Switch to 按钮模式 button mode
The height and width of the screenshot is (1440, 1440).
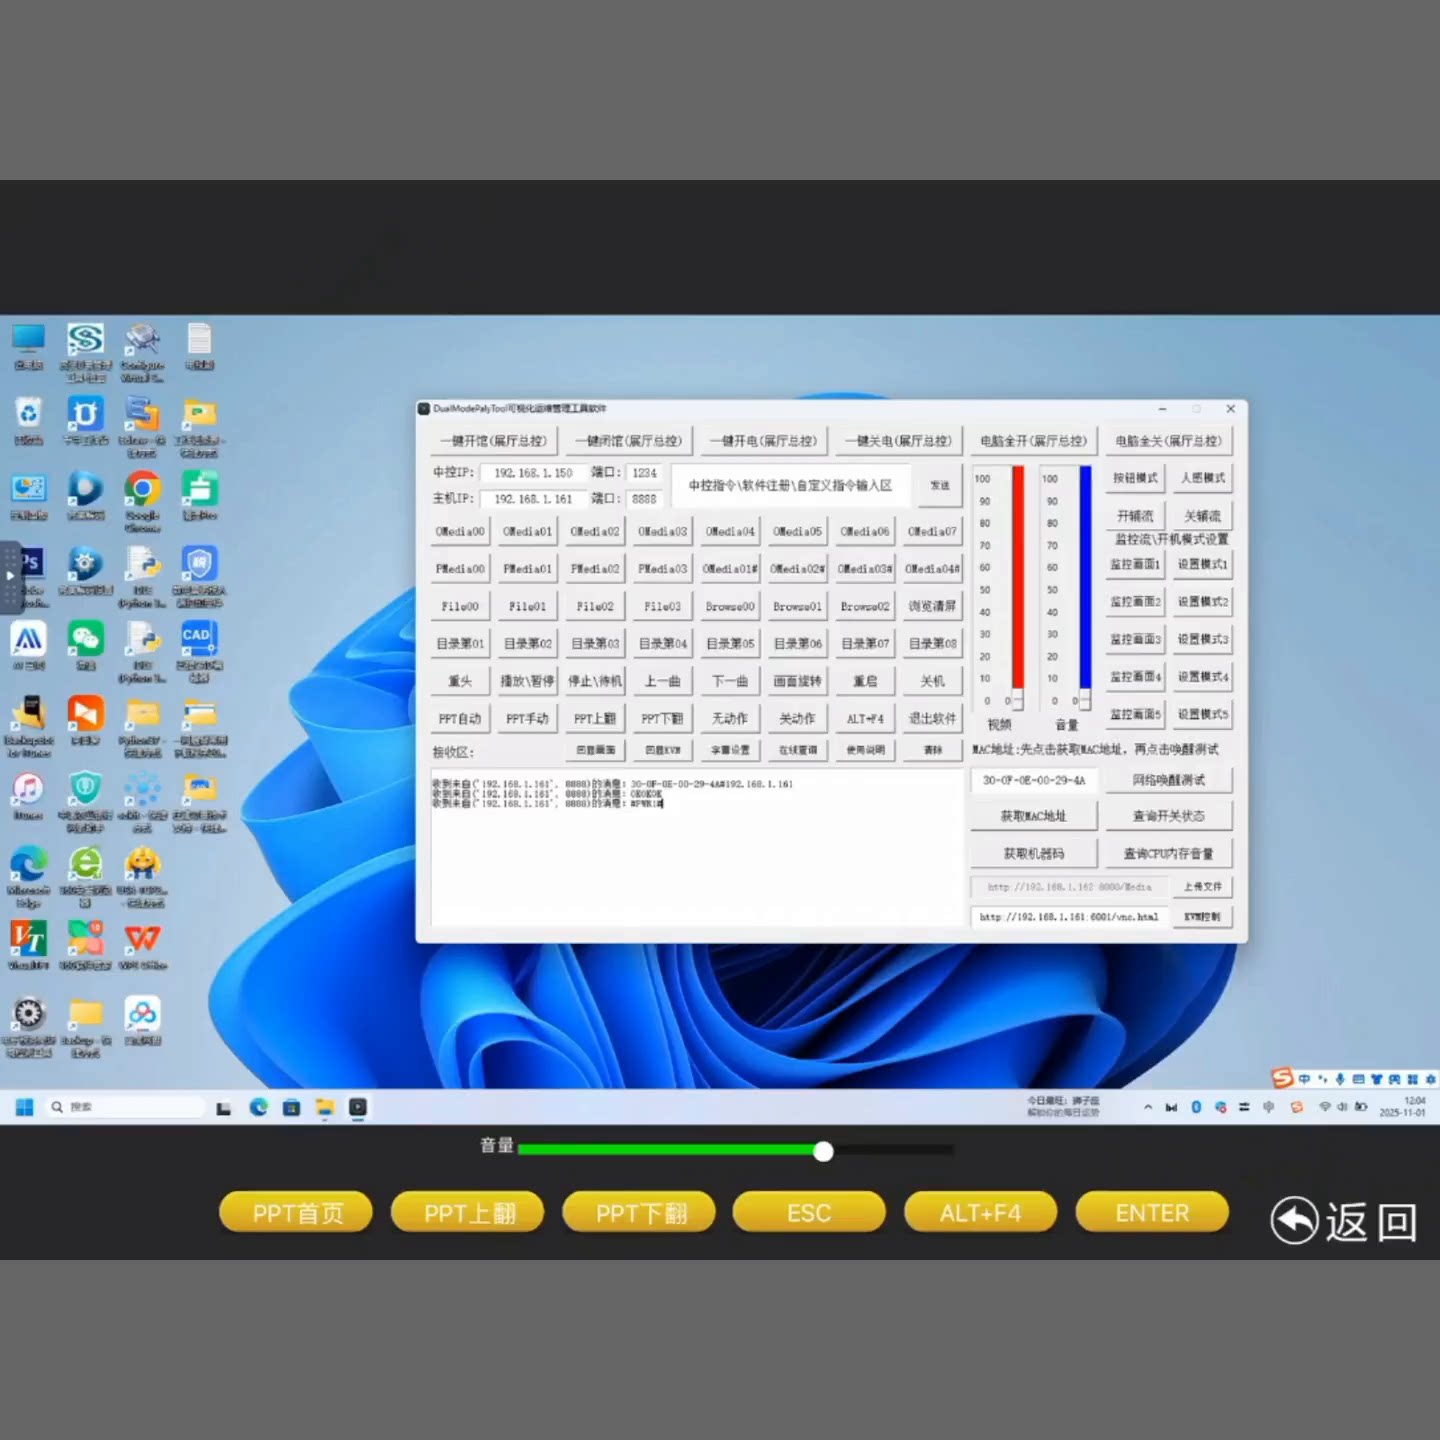(1135, 478)
